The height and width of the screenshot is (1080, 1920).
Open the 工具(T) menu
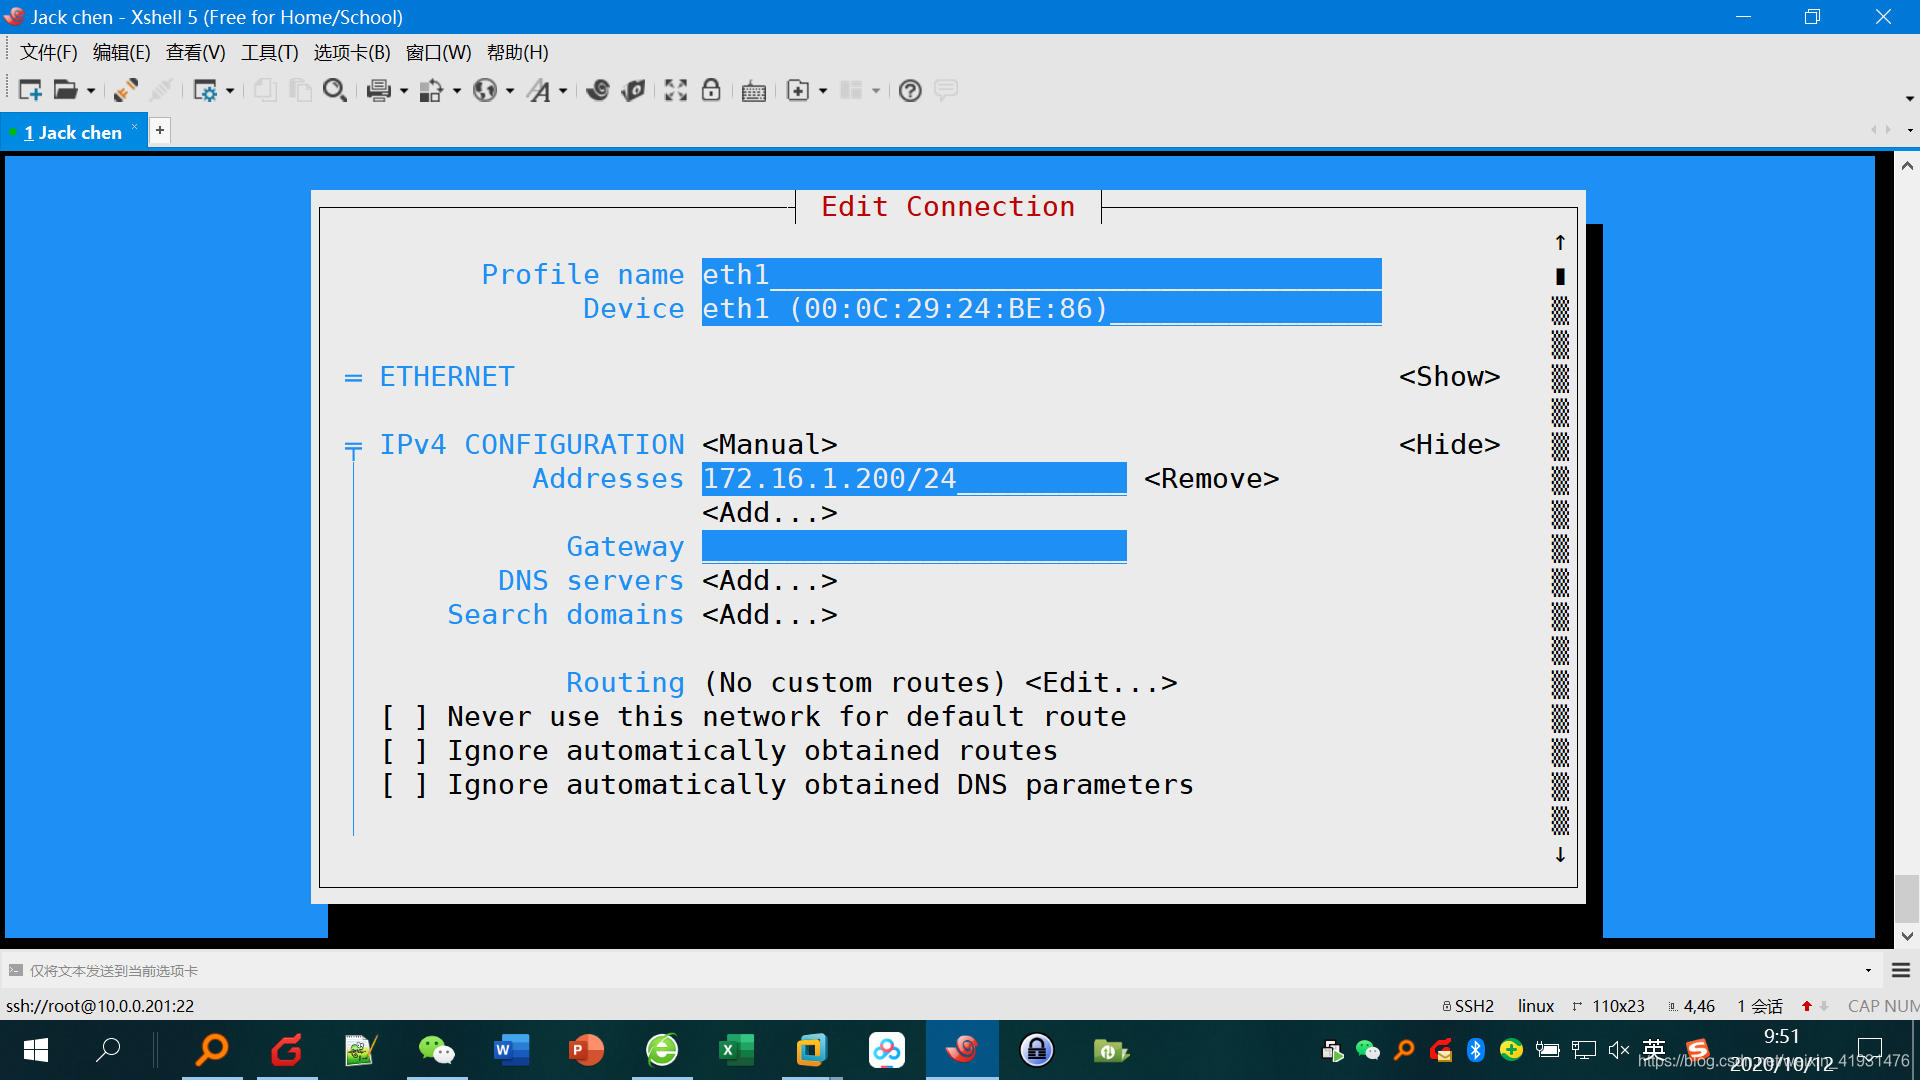pyautogui.click(x=269, y=53)
